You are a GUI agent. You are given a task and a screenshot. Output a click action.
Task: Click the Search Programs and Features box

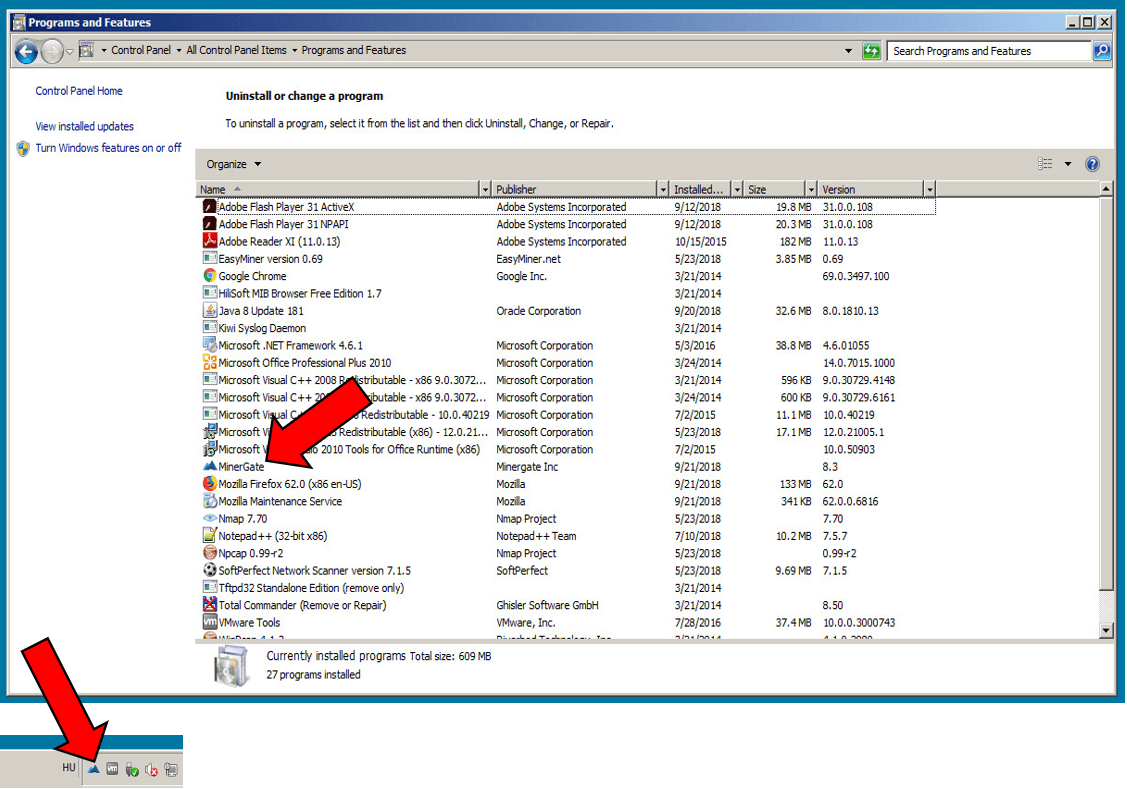point(988,51)
